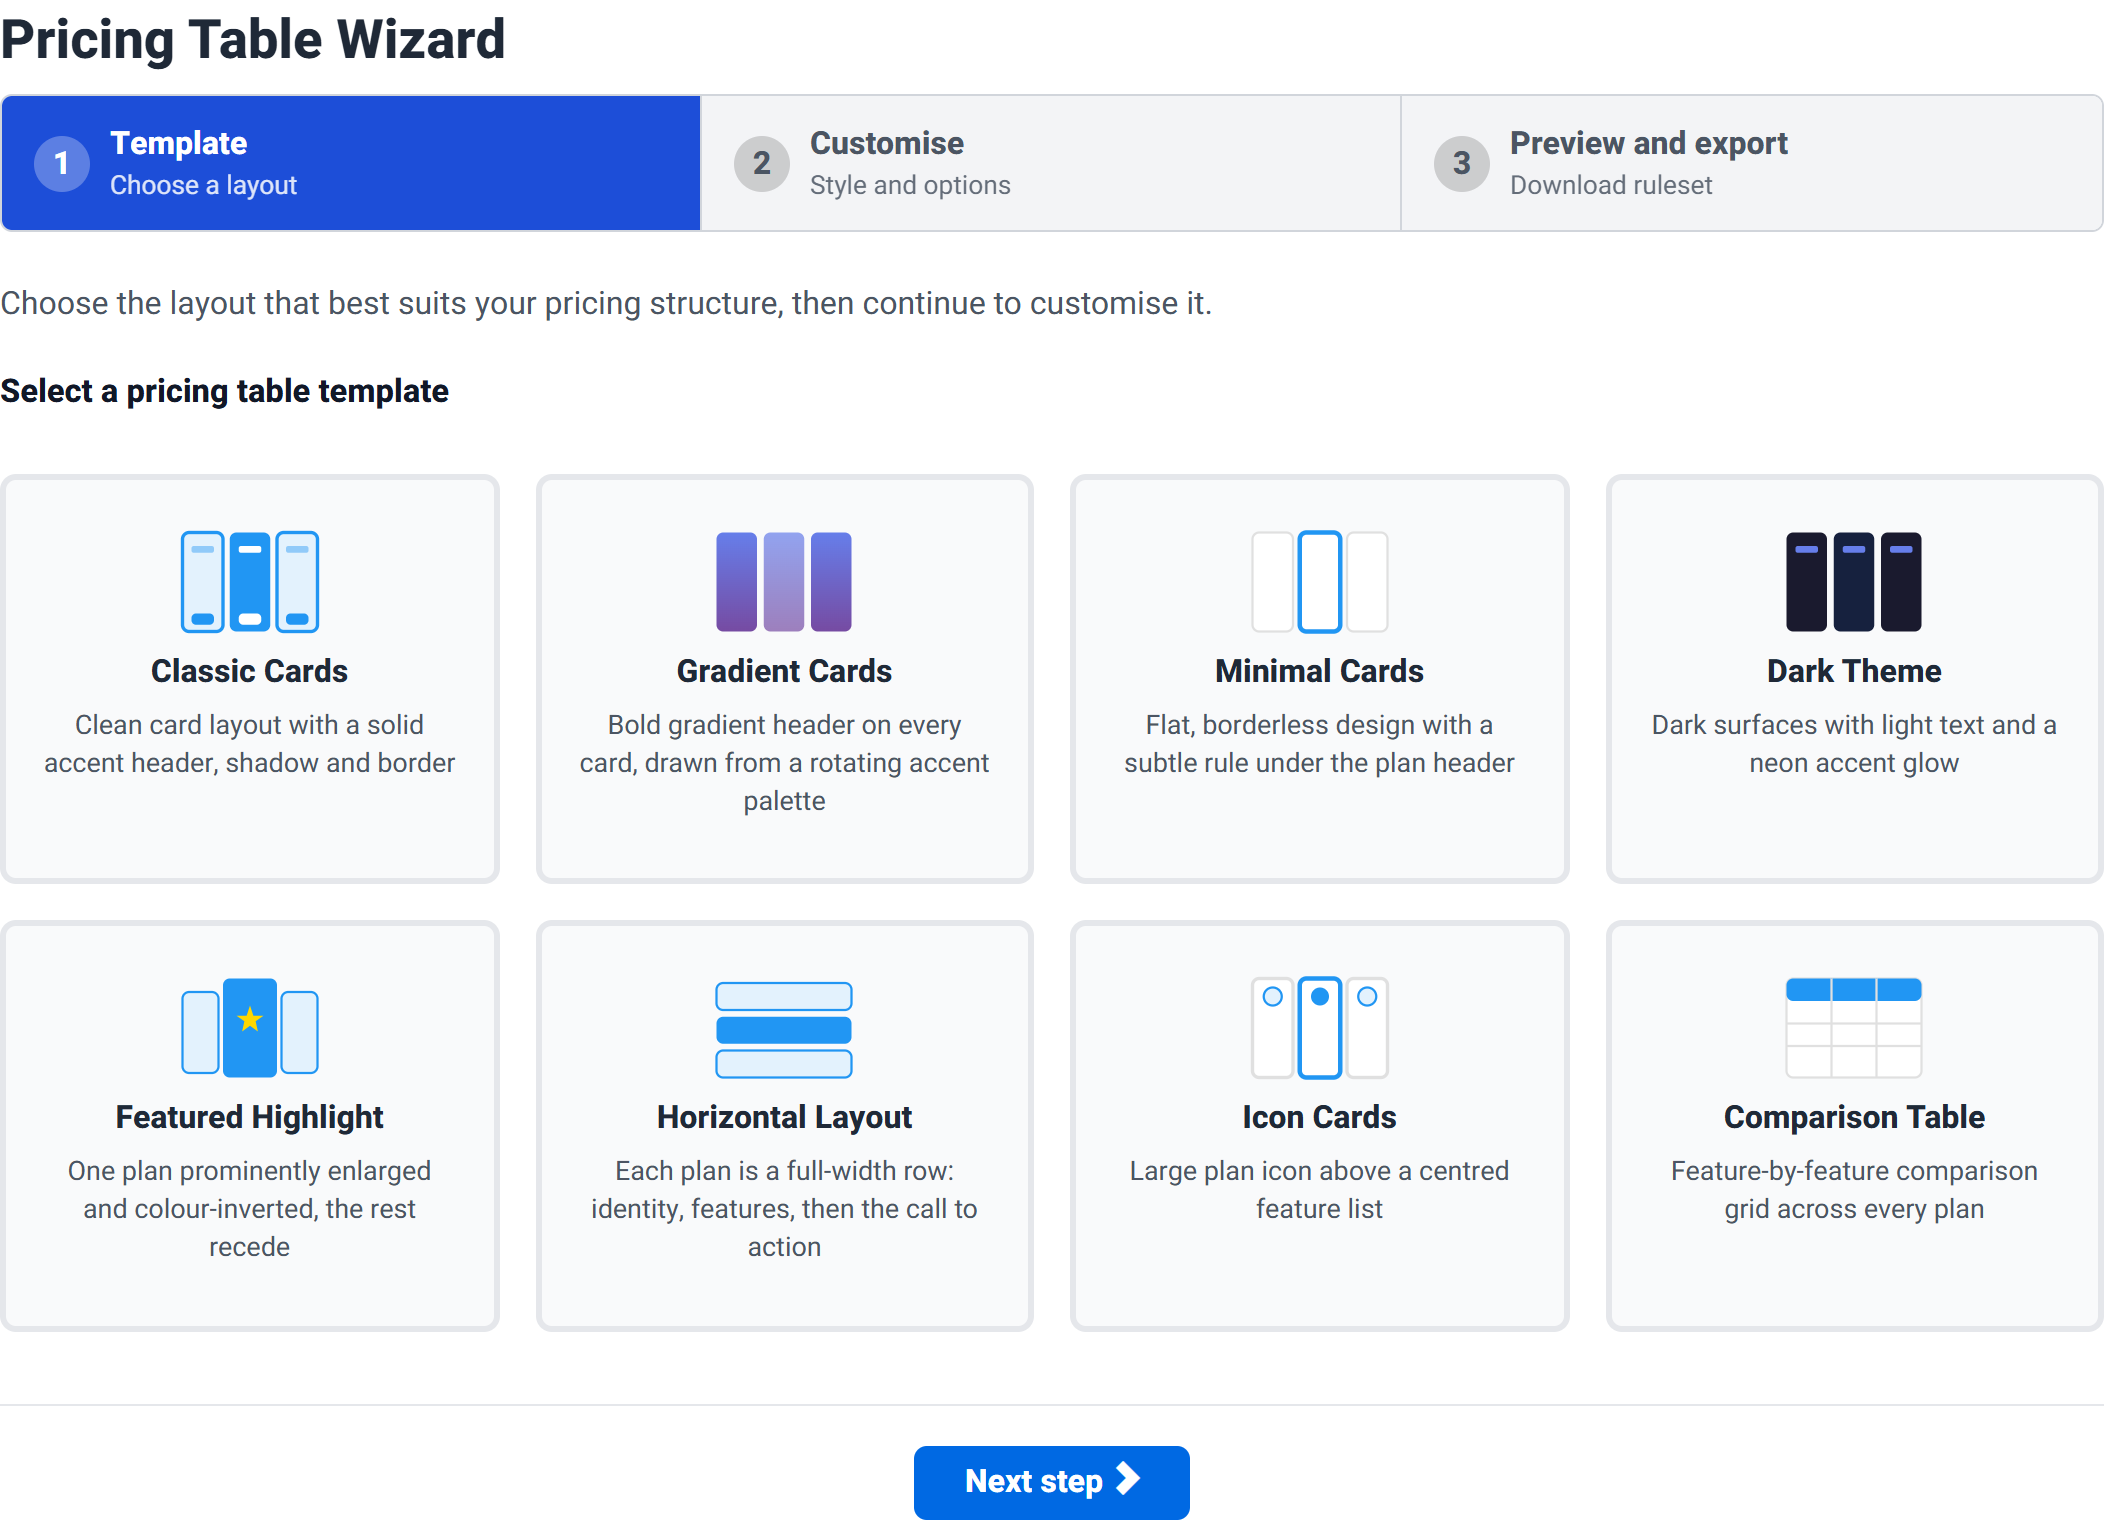The width and height of the screenshot is (2104, 1536).
Task: Pick the Minimal Cards outline icon
Action: (1320, 582)
